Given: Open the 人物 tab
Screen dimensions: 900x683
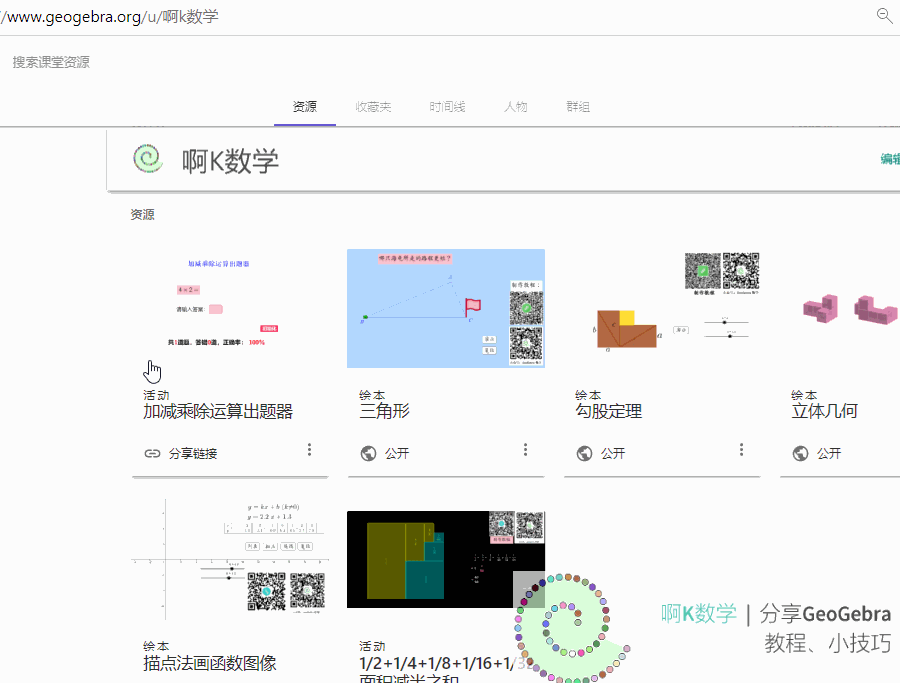Looking at the screenshot, I should [515, 107].
